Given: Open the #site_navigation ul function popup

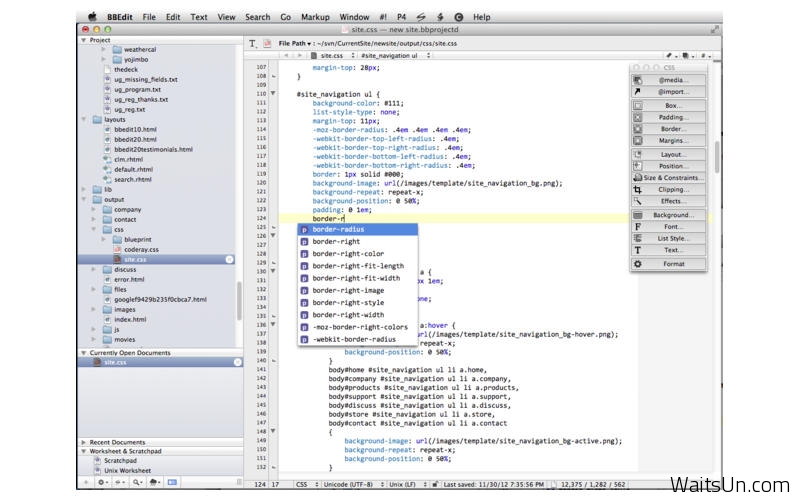Looking at the screenshot, I should click(395, 55).
